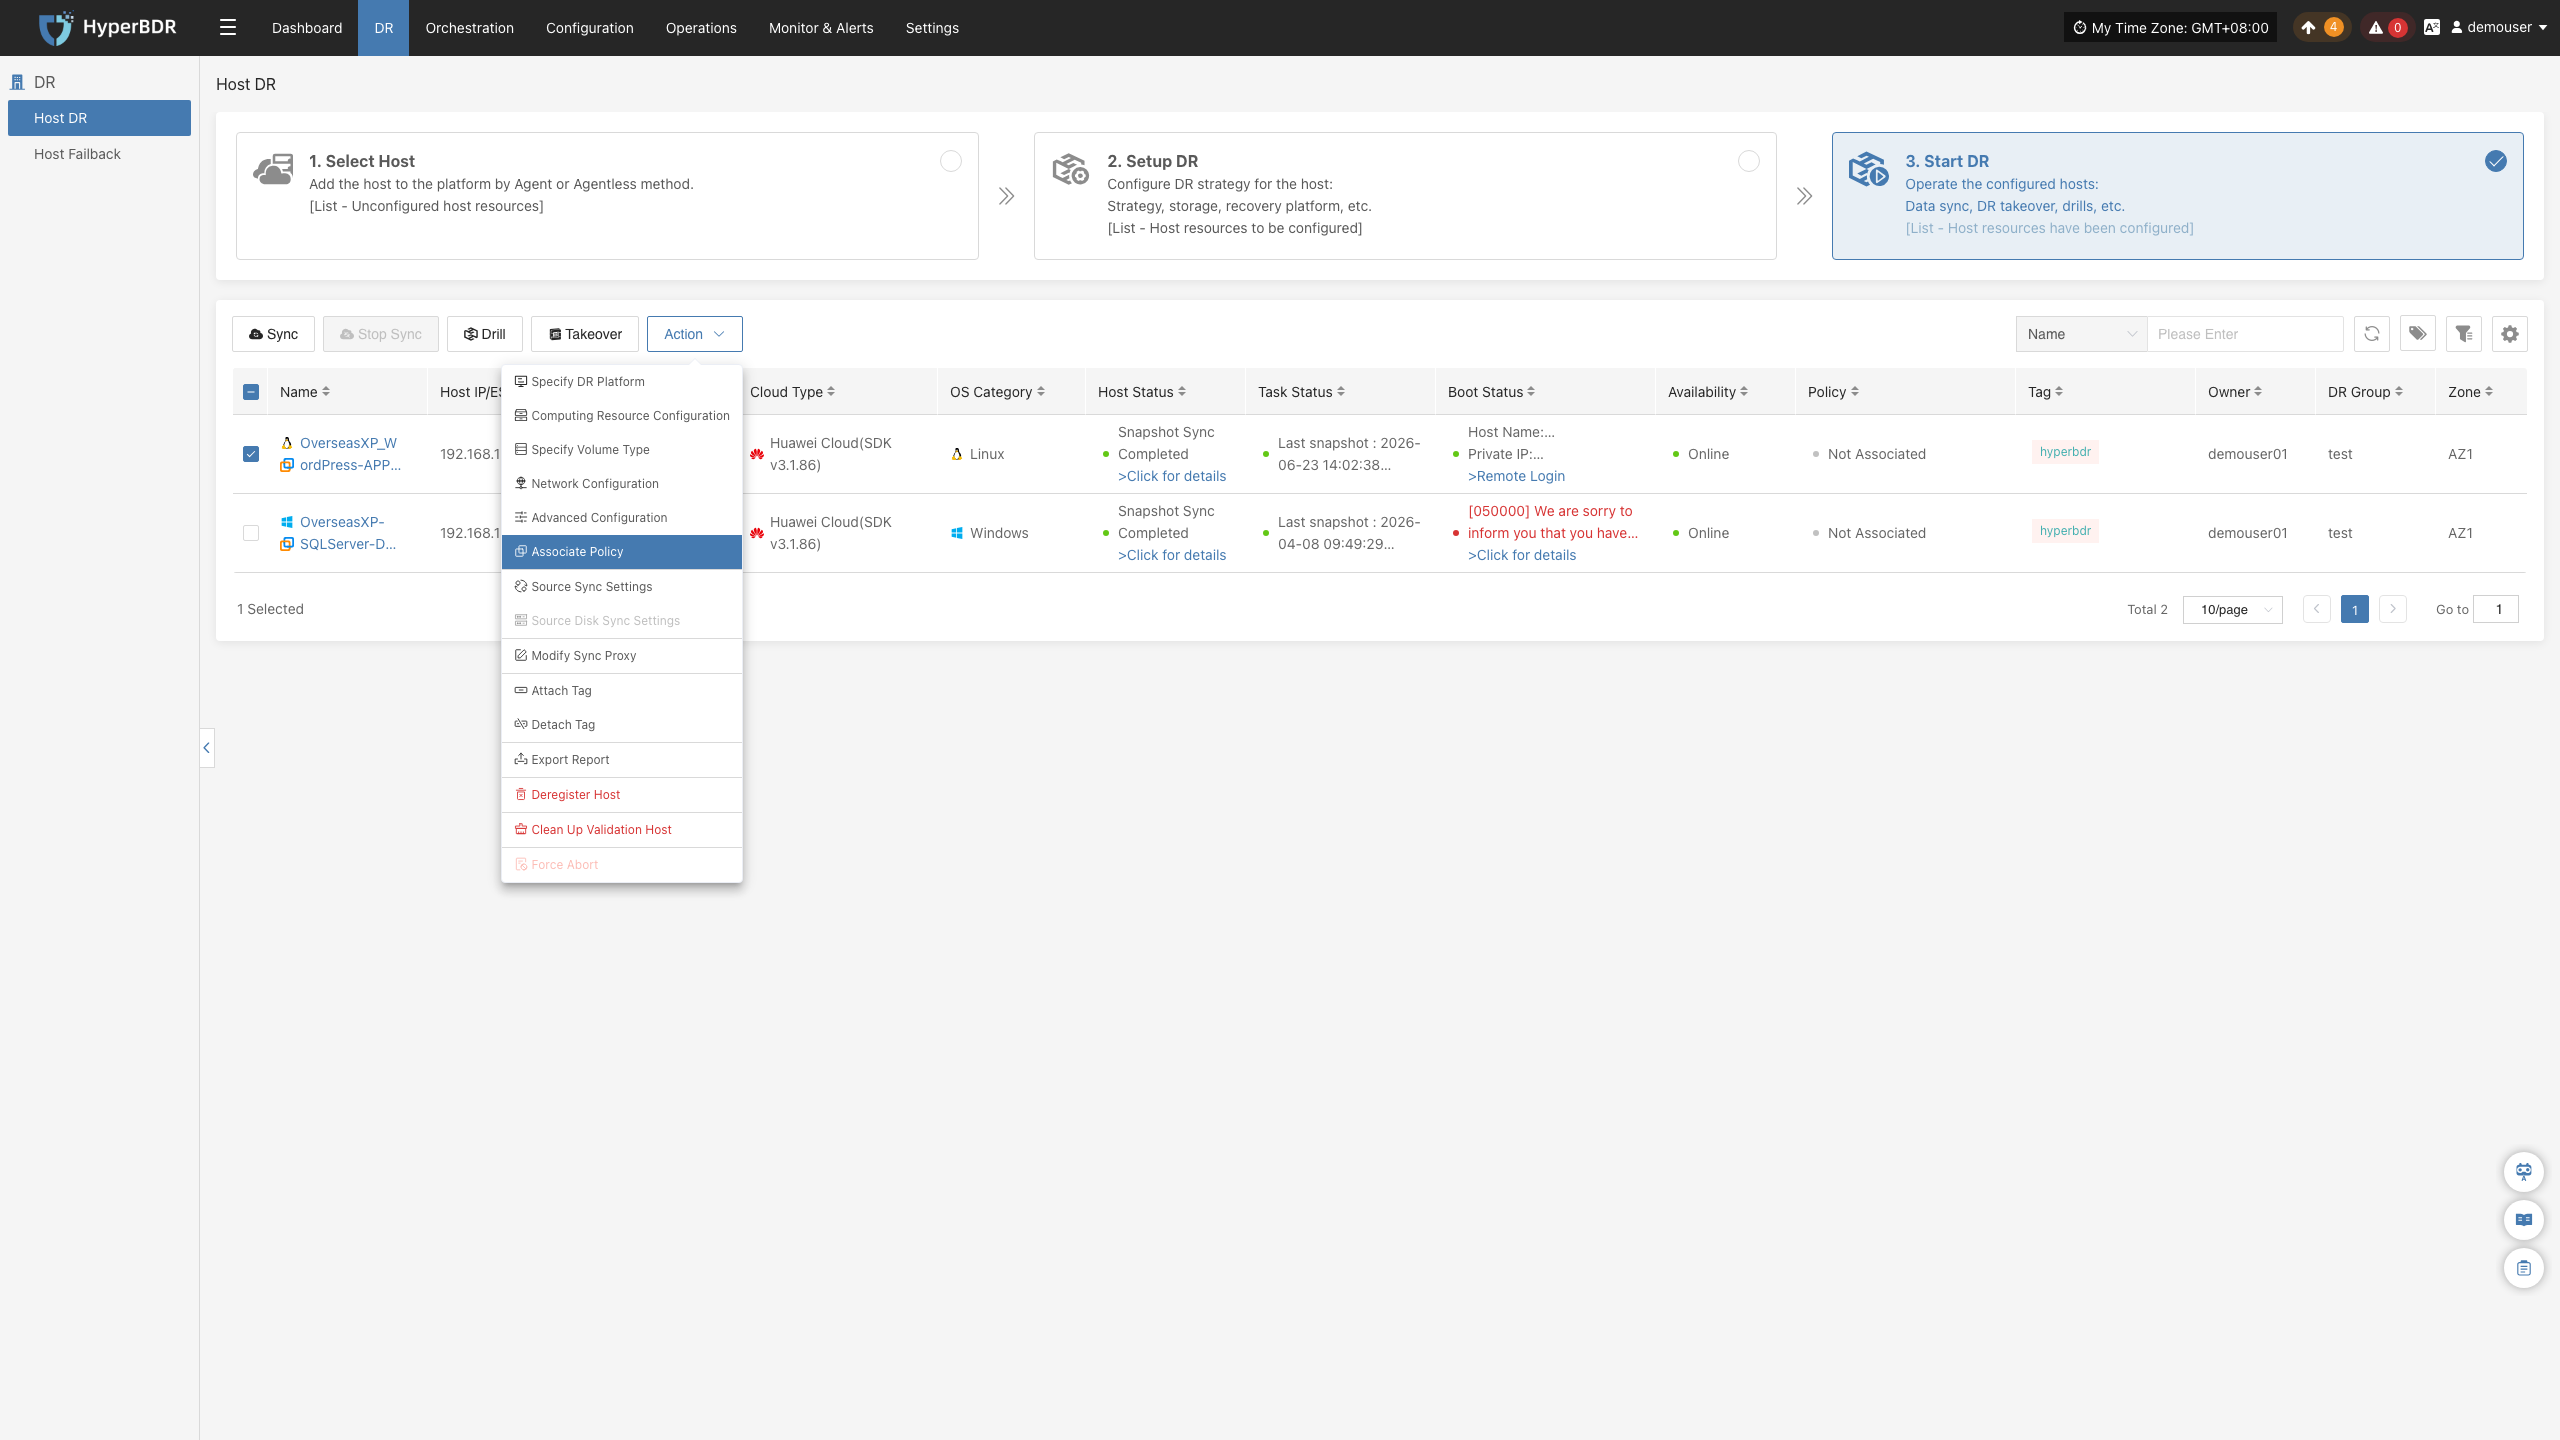Open the red alert warning icon

pyautogui.click(x=2376, y=28)
